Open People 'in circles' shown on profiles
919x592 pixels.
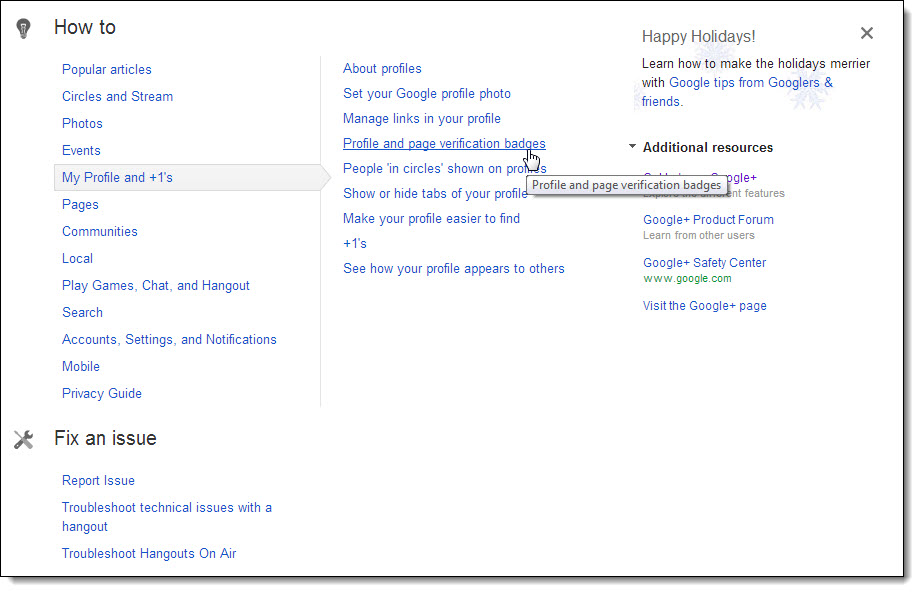coord(444,169)
